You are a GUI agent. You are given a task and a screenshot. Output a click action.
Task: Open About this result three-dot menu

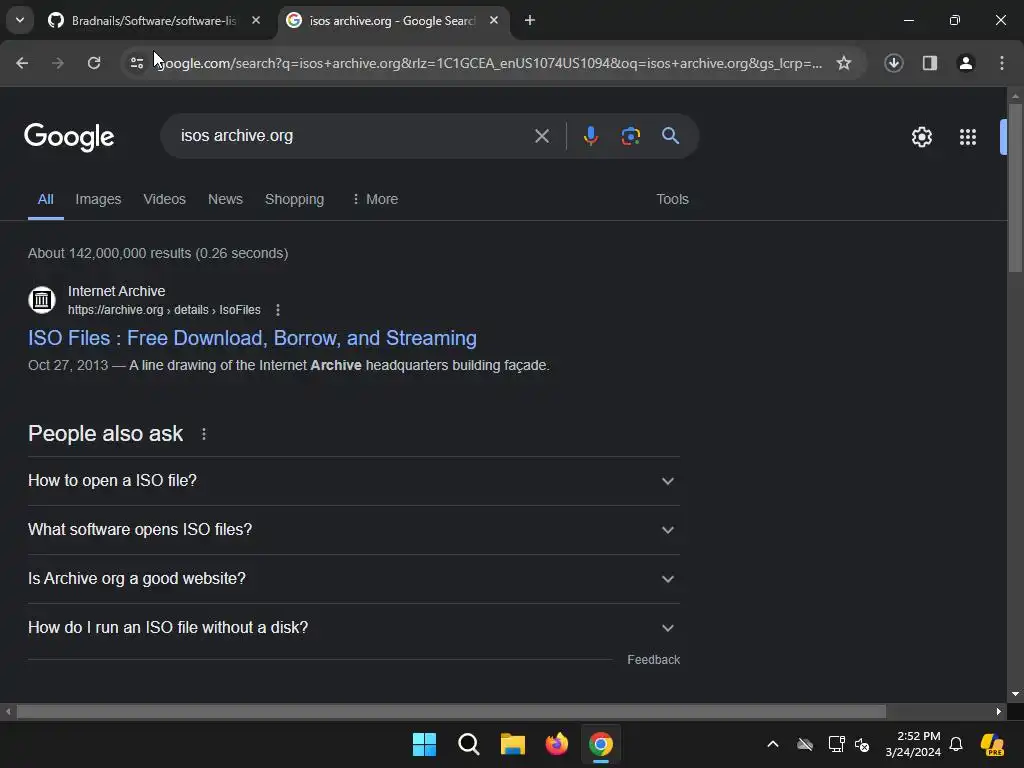tap(278, 310)
